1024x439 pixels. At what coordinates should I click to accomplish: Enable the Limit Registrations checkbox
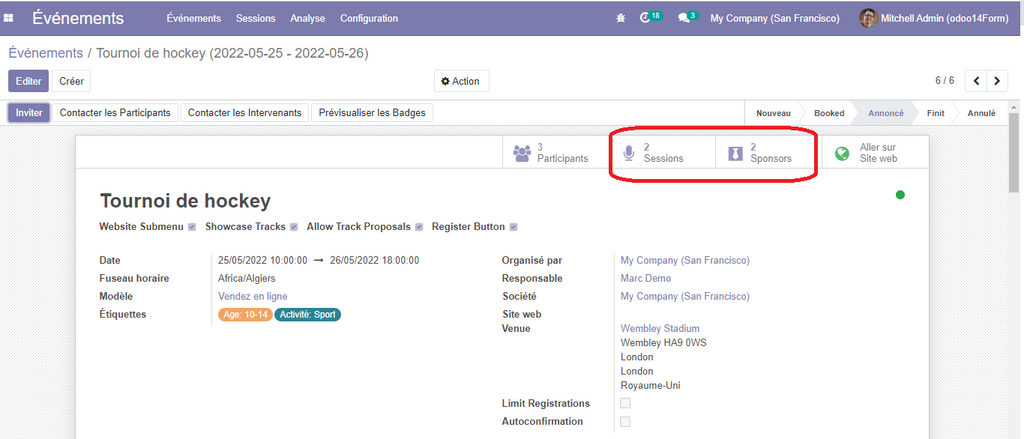click(625, 403)
